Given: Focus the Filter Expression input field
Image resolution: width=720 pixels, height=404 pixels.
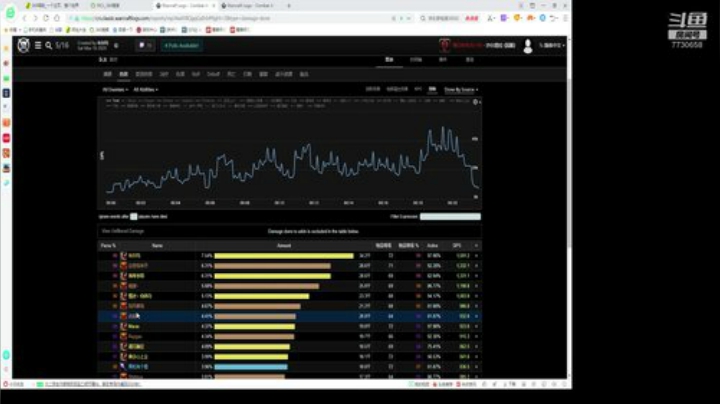Looking at the screenshot, I should click(450, 216).
